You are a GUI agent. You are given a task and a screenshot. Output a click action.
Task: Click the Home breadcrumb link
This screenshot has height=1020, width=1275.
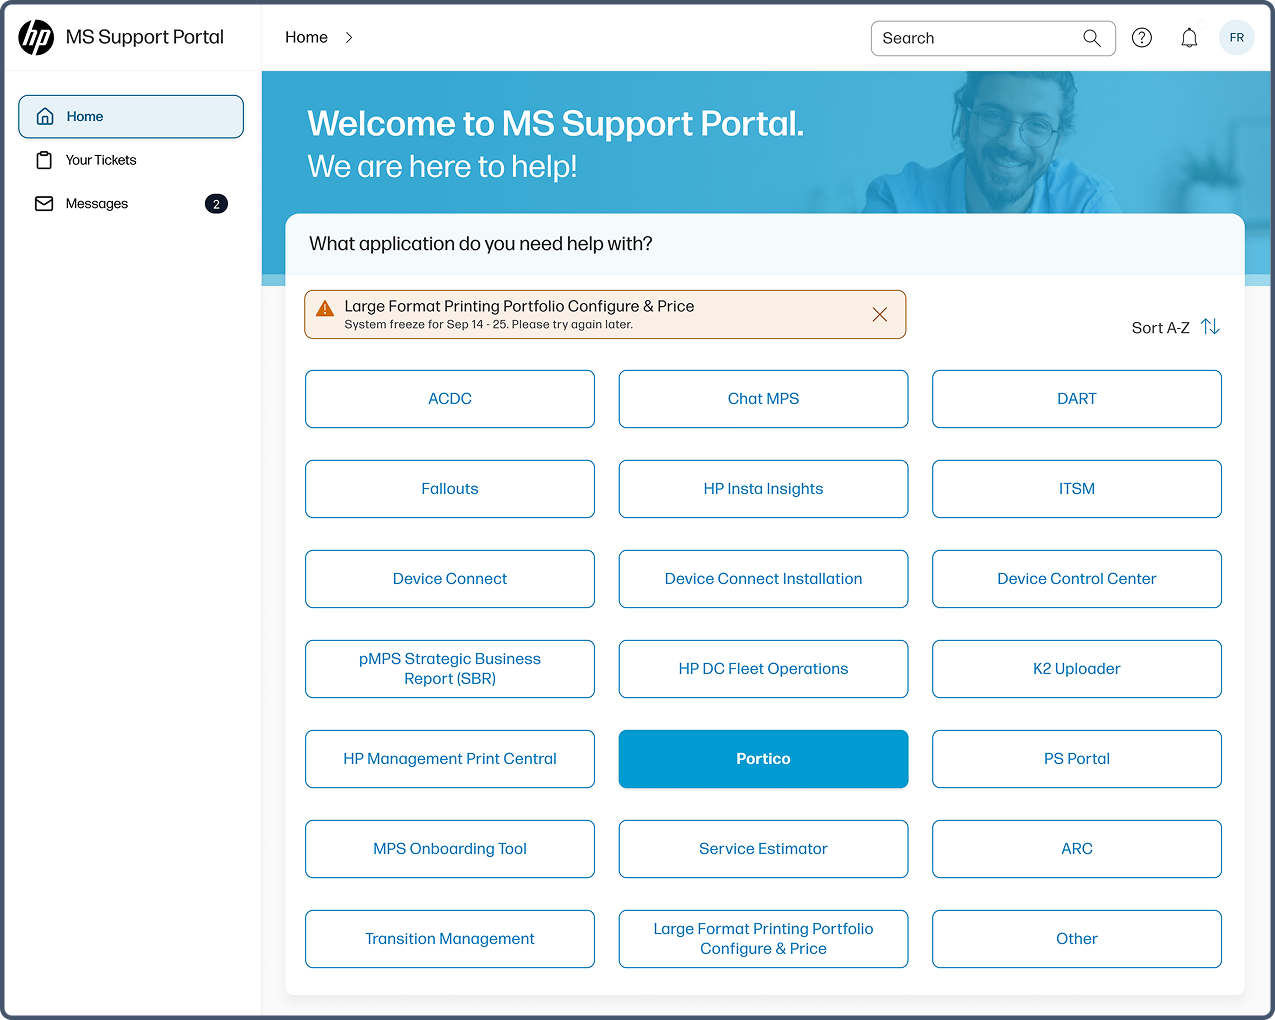pos(306,38)
